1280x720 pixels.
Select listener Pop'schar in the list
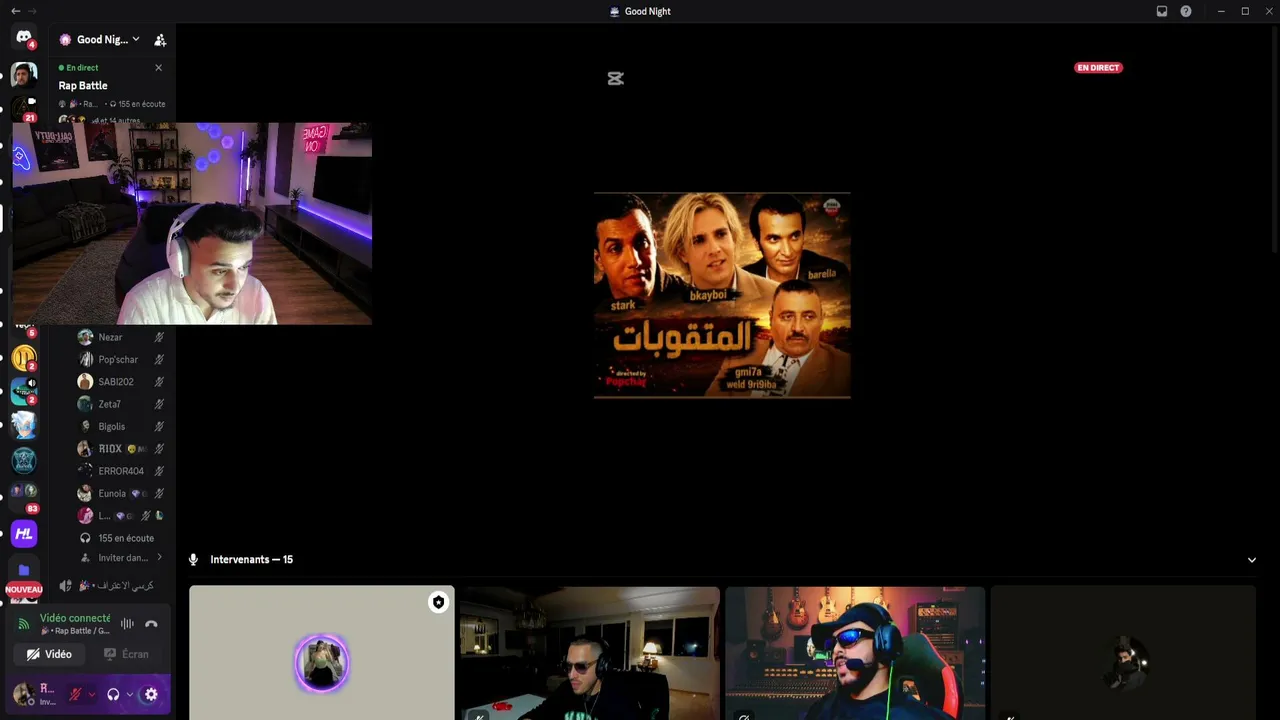(120, 360)
